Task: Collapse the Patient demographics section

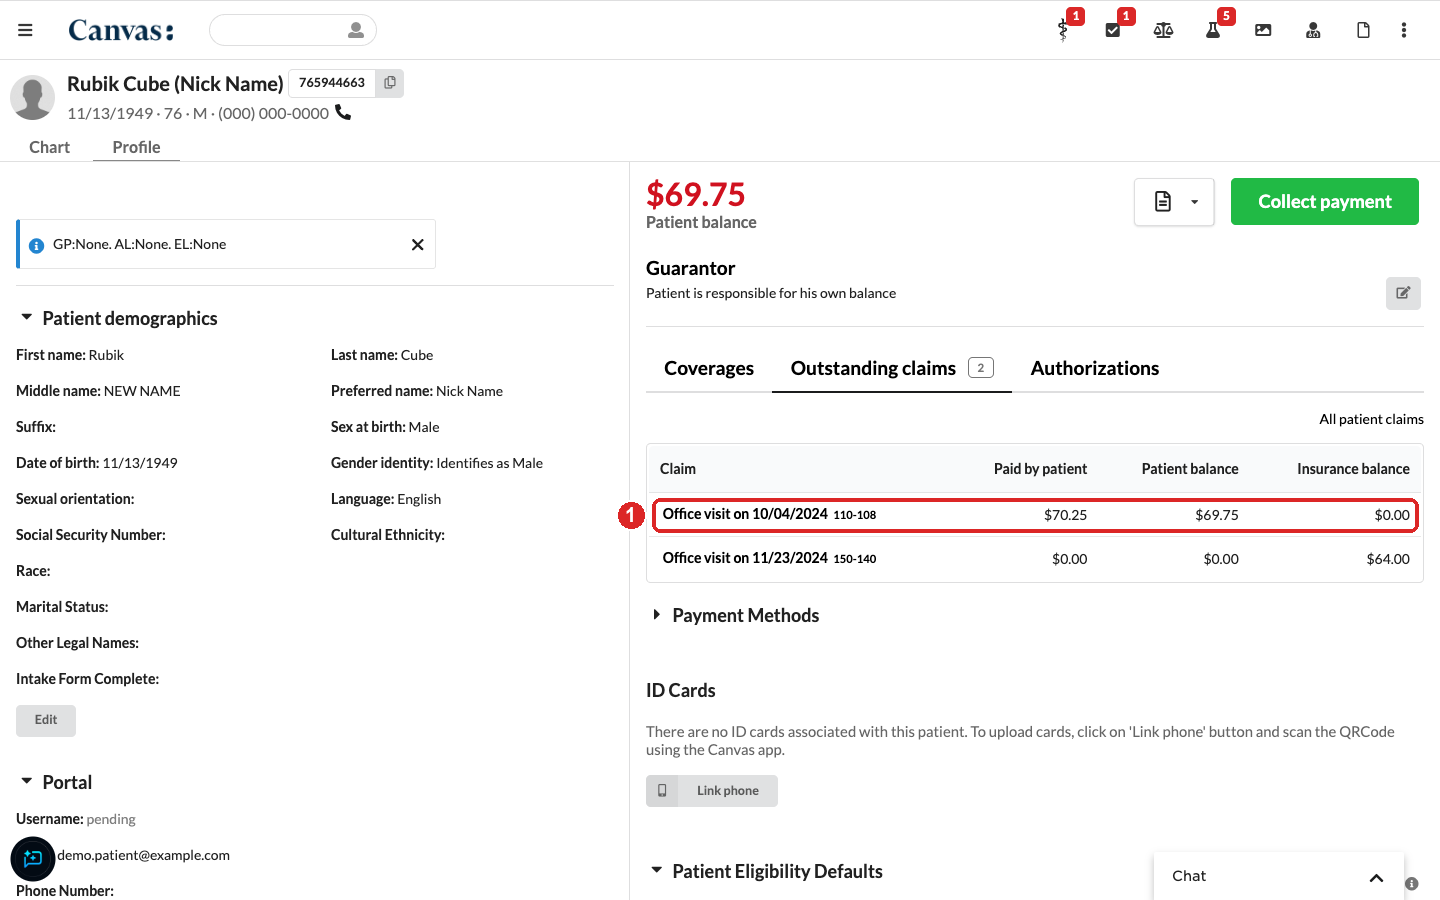Action: (x=27, y=318)
